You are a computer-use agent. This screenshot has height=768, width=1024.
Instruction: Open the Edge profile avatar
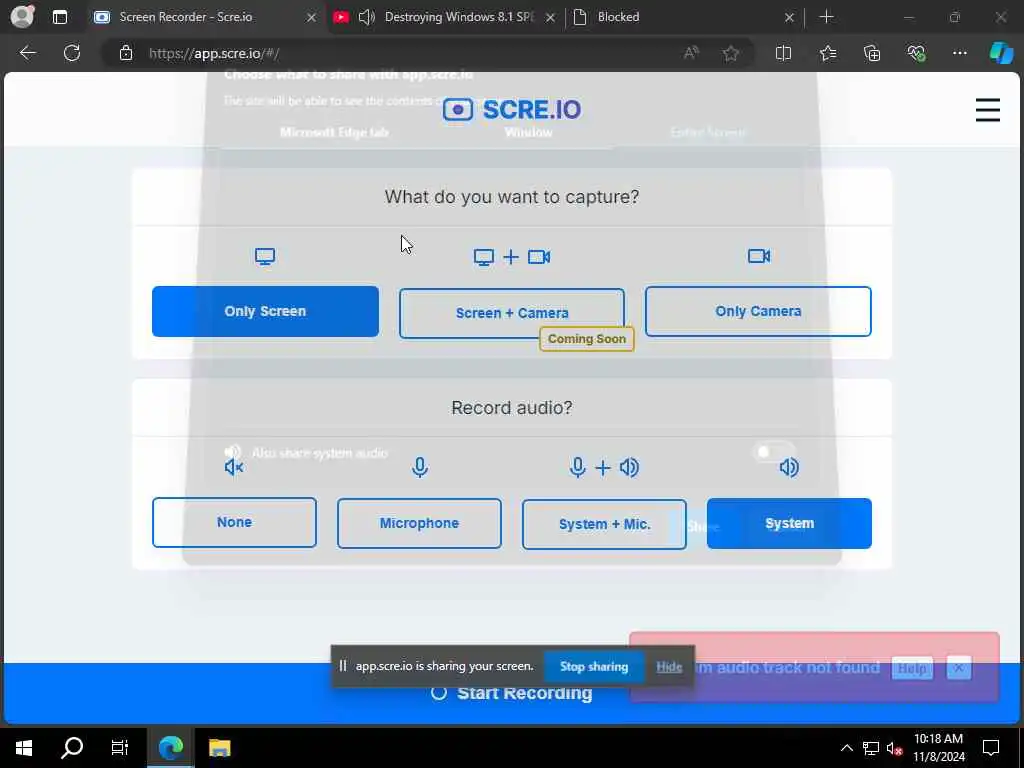tap(22, 16)
